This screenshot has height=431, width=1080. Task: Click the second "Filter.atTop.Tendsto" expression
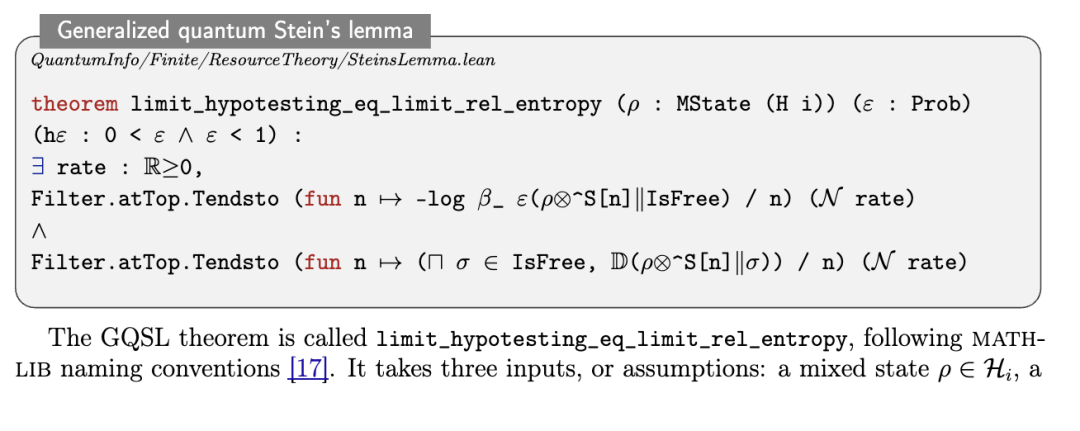[x=155, y=262]
